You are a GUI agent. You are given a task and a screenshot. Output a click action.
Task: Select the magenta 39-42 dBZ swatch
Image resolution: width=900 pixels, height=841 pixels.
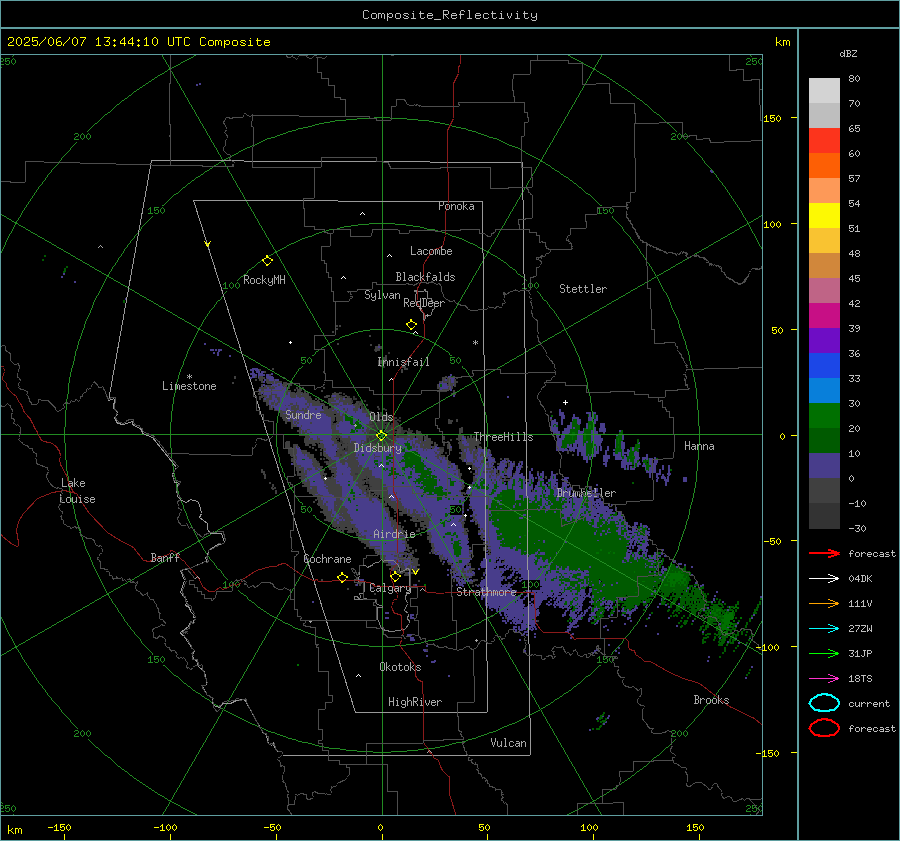(x=824, y=316)
